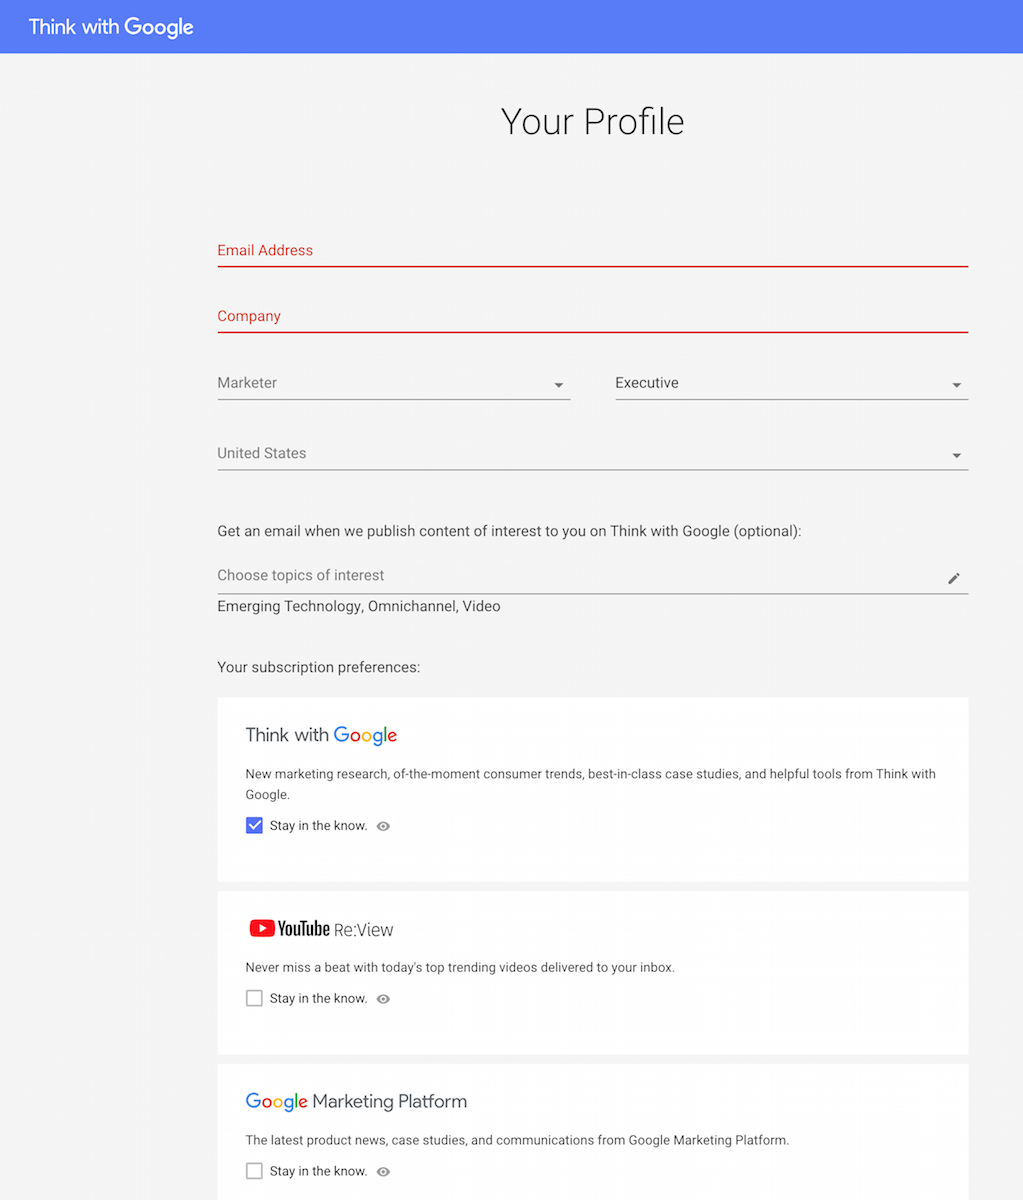
Task: Click the eye icon in Think with Google card
Action: coord(383,826)
